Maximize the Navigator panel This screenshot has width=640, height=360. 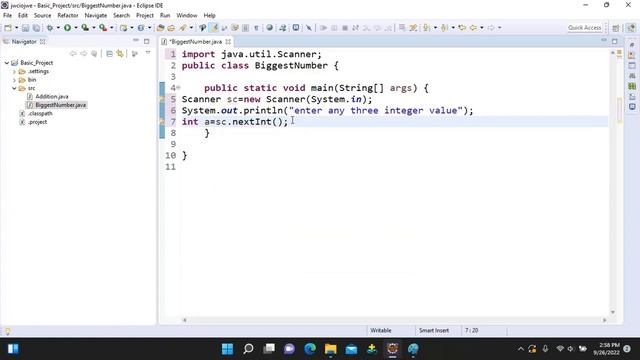point(147,41)
